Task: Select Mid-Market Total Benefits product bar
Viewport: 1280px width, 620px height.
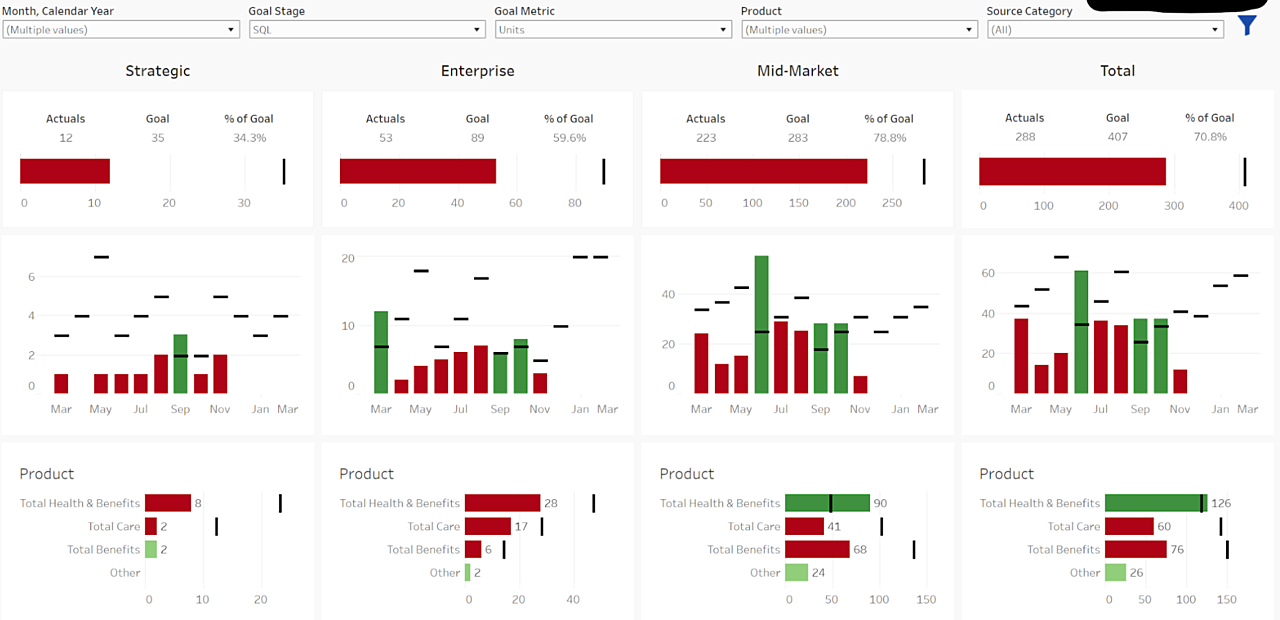Action: (817, 549)
